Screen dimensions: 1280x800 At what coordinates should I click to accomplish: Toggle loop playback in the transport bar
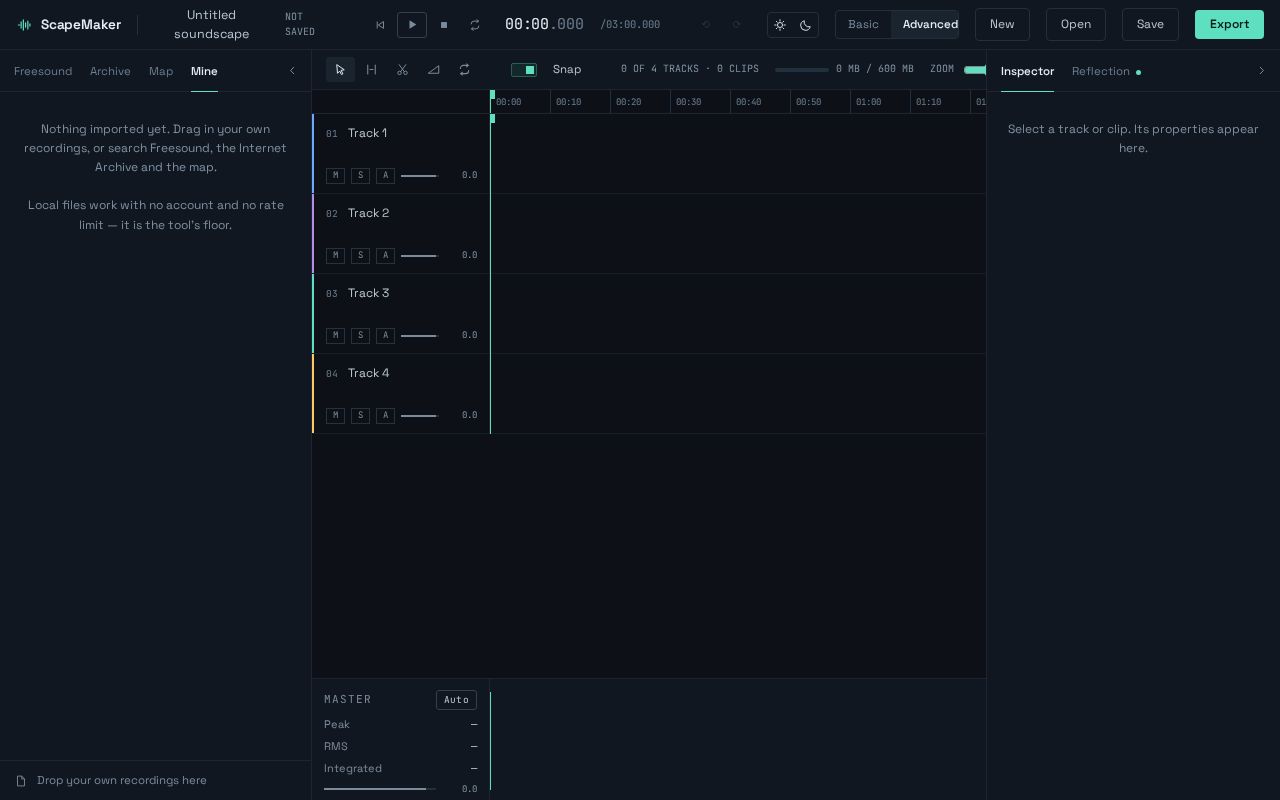point(475,25)
